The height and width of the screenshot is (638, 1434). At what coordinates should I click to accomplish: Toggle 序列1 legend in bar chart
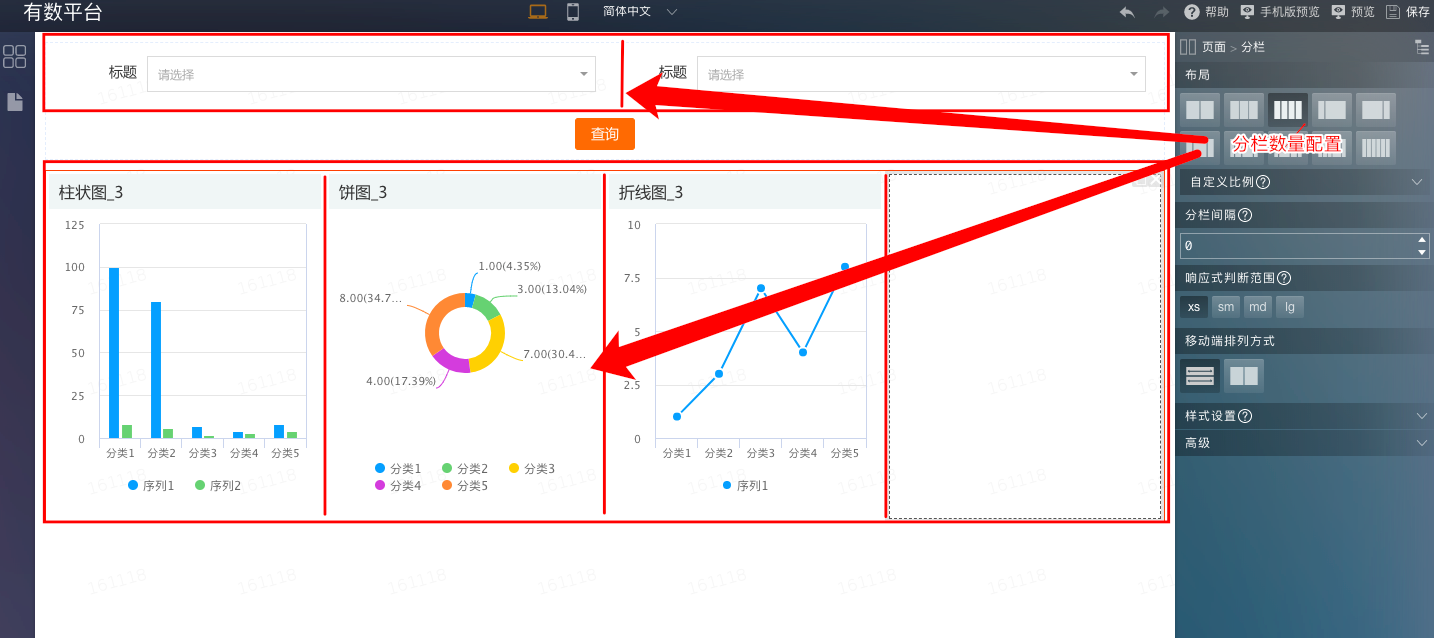pos(151,486)
